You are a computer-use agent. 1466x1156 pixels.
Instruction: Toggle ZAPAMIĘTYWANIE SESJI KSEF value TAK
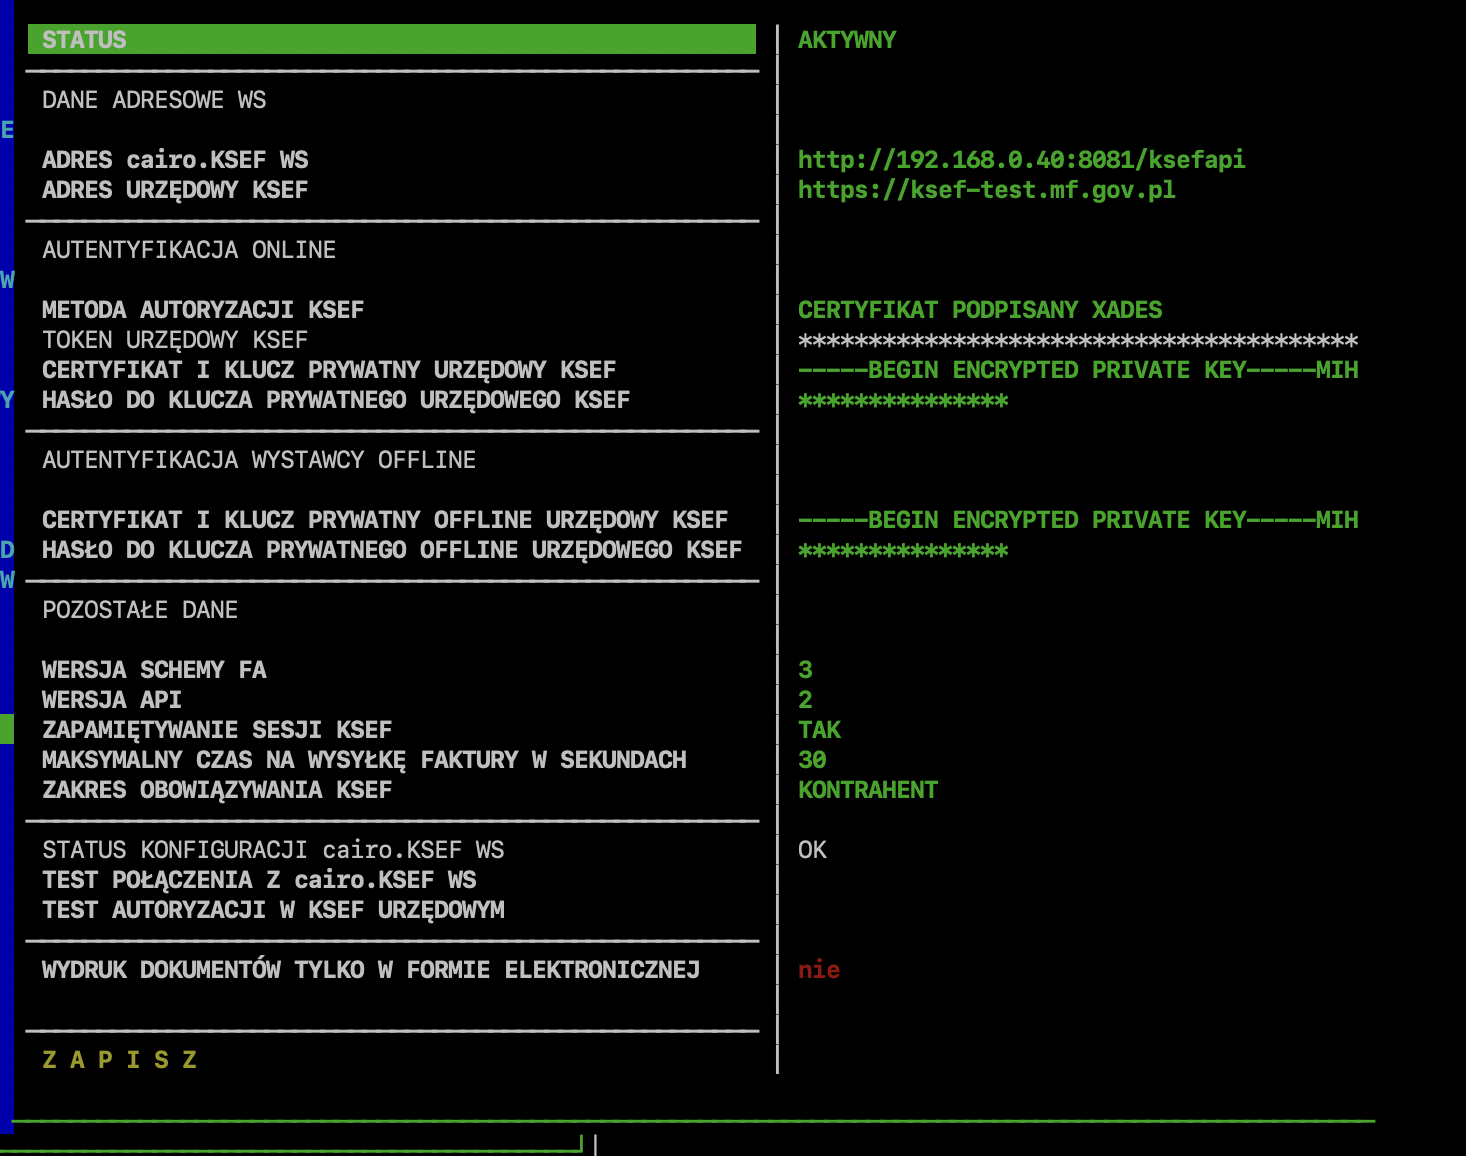pyautogui.click(x=819, y=730)
